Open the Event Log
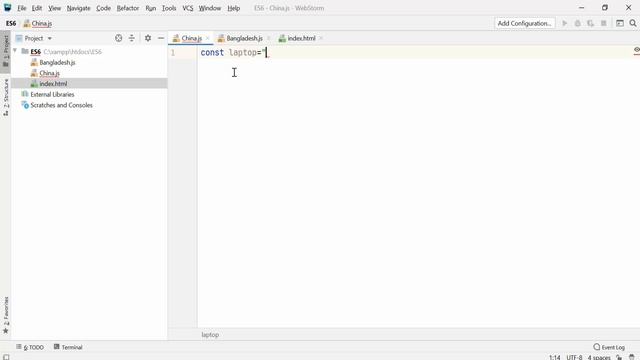 click(x=609, y=347)
